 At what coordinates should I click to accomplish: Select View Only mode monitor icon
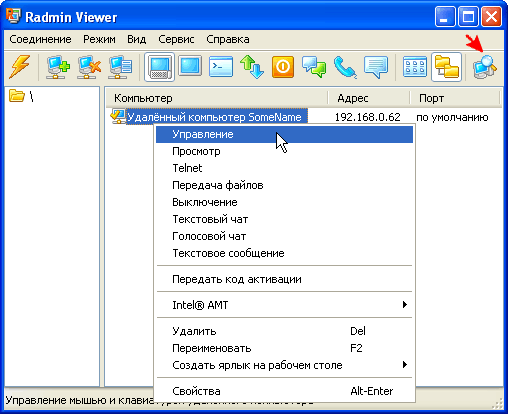point(190,66)
